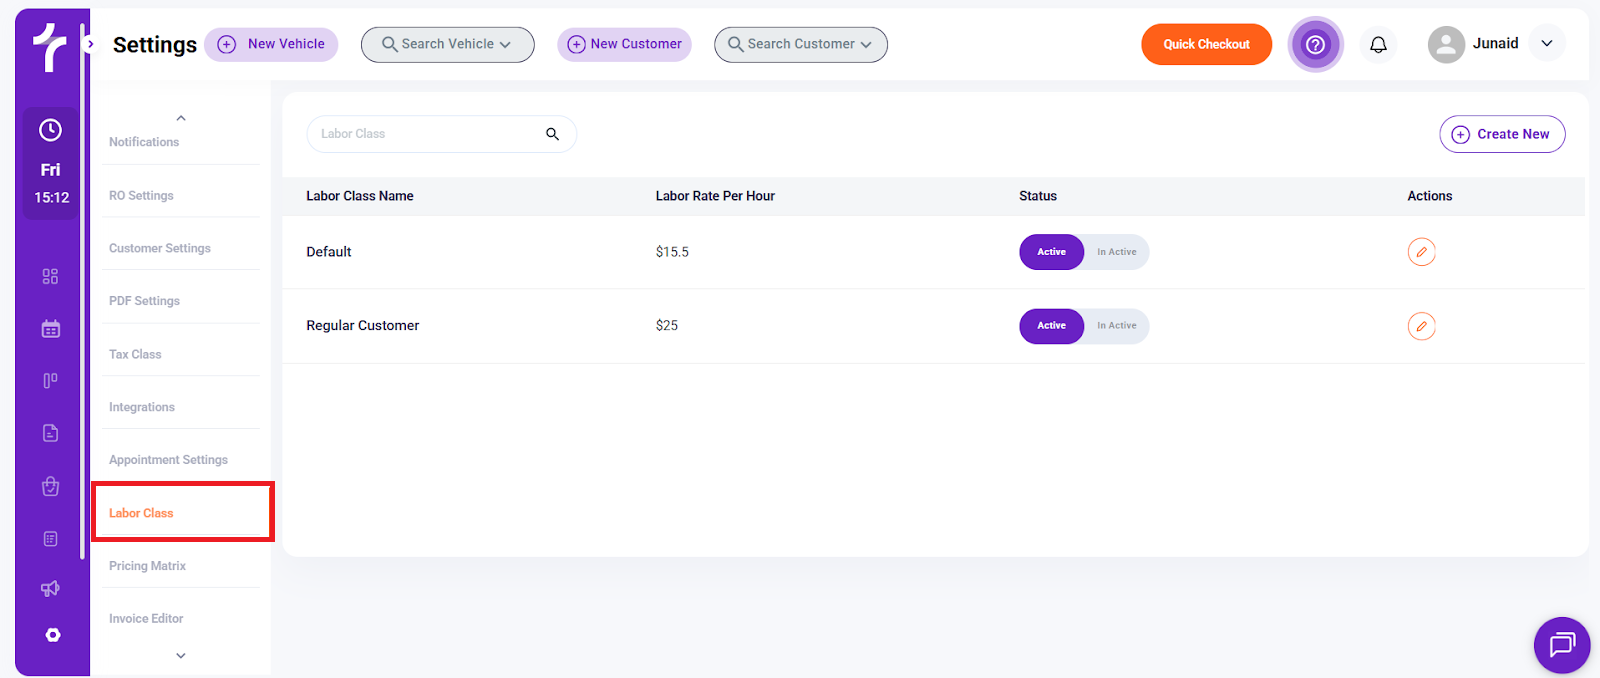Screen dimensions: 1600x678
Task: Edit the Default labor class pencil icon
Action: [x=1421, y=252]
